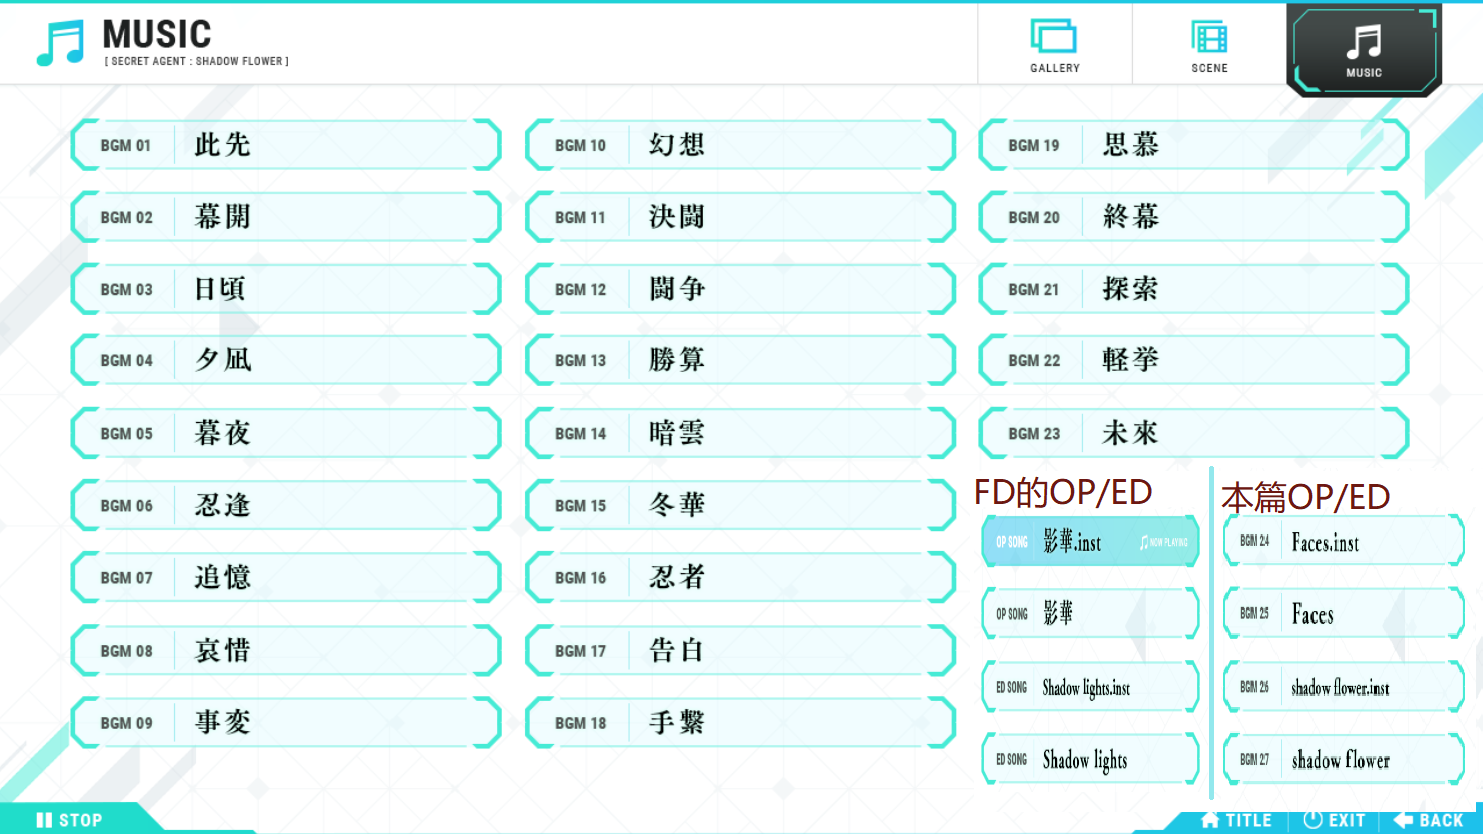The width and height of the screenshot is (1483, 834).
Task: Stop the currently playing track
Action: 70,820
